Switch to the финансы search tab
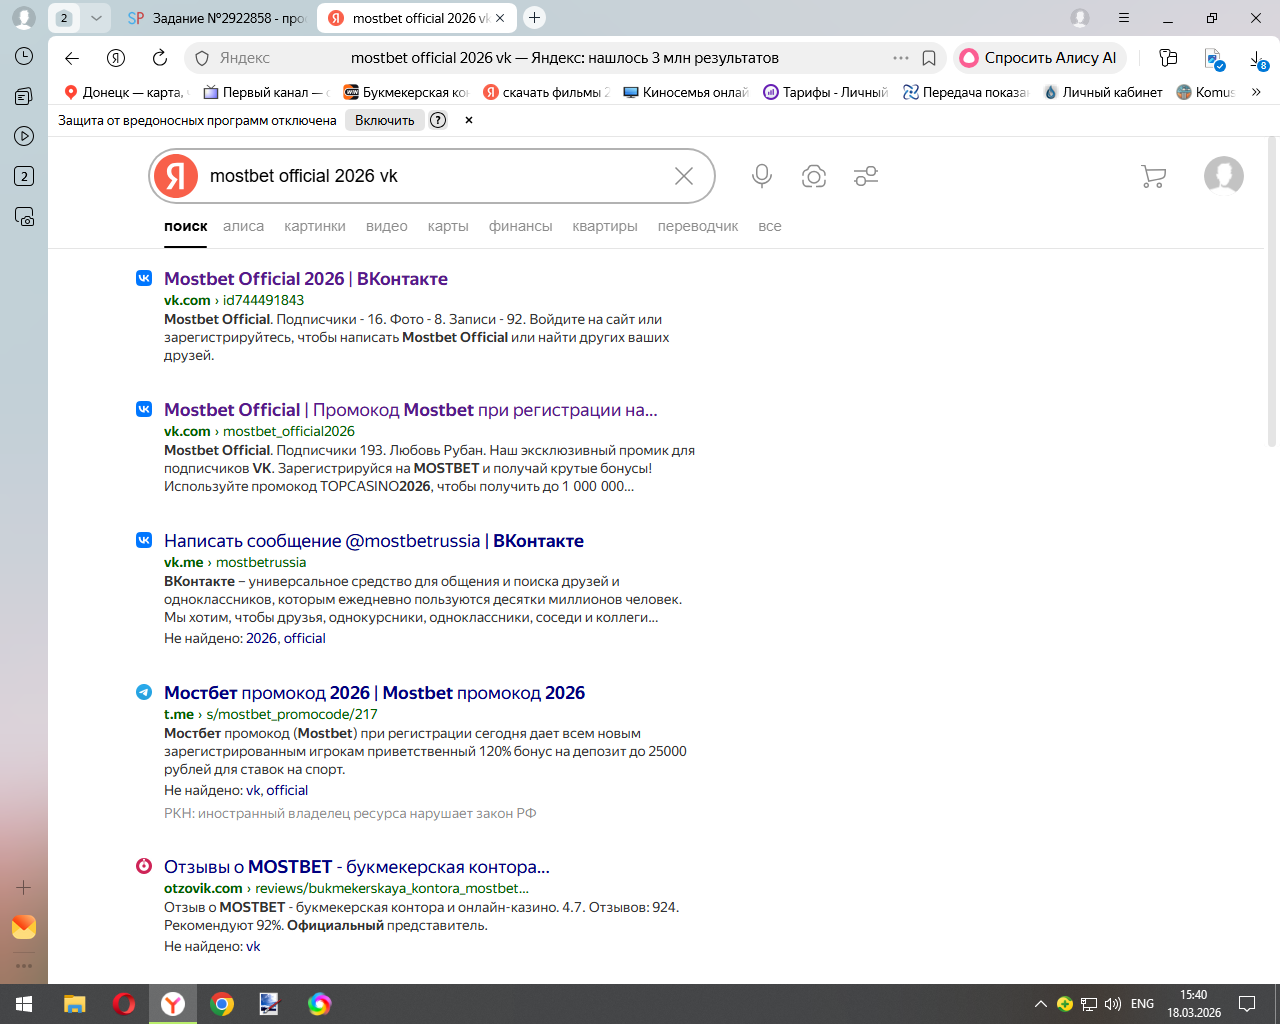Viewport: 1280px width, 1024px height. coord(520,226)
